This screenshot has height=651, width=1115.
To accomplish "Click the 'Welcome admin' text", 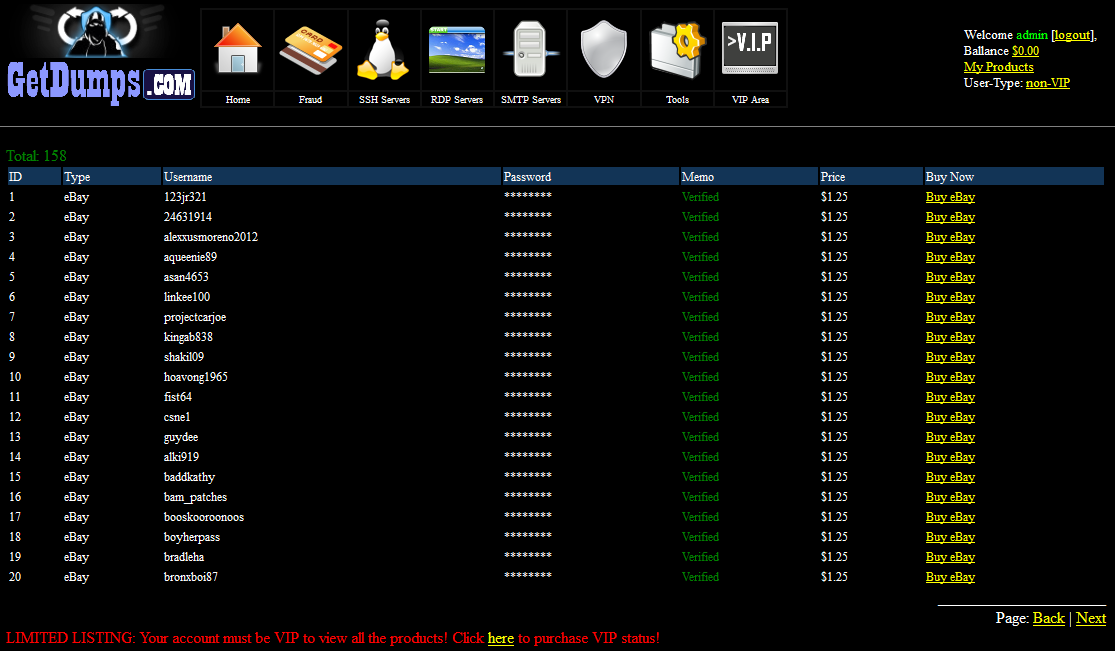I will coord(1005,35).
